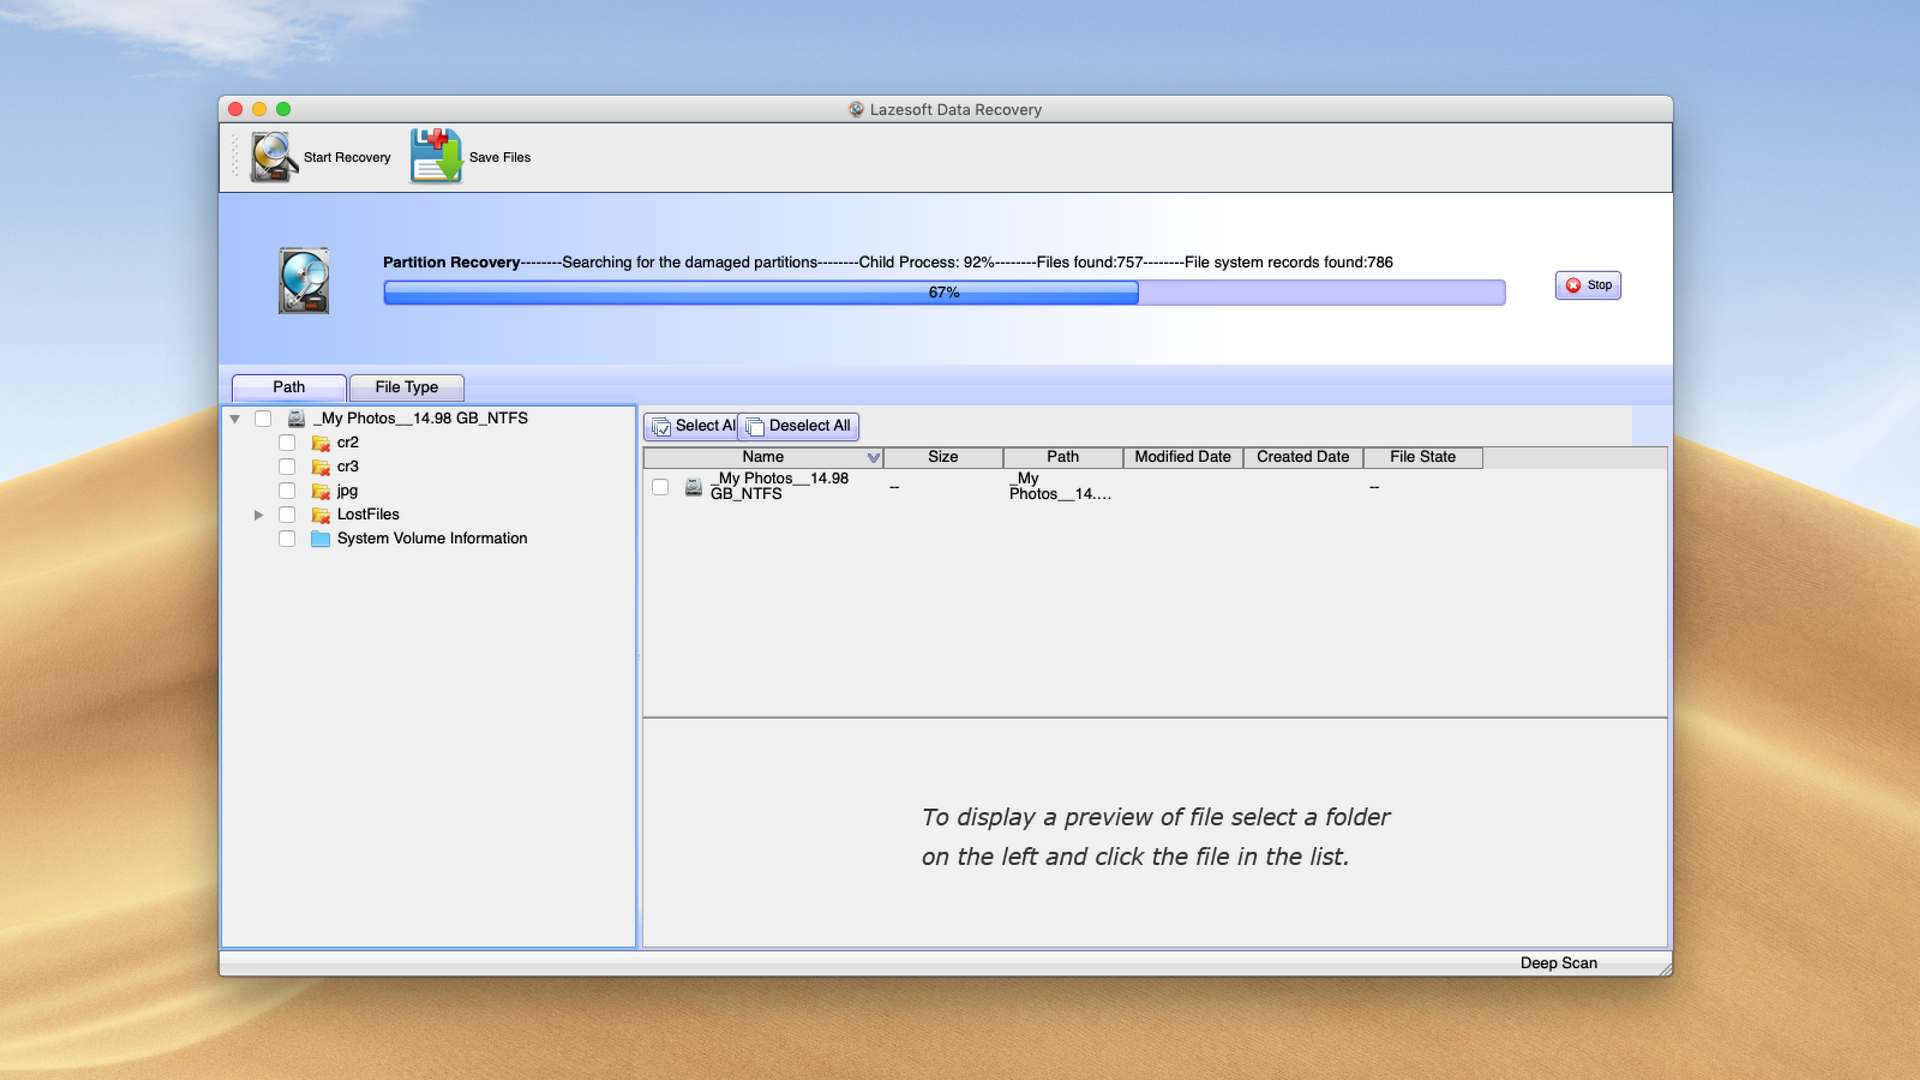Switch to the Path tab
Viewport: 1920px width, 1080px height.
pyautogui.click(x=289, y=387)
